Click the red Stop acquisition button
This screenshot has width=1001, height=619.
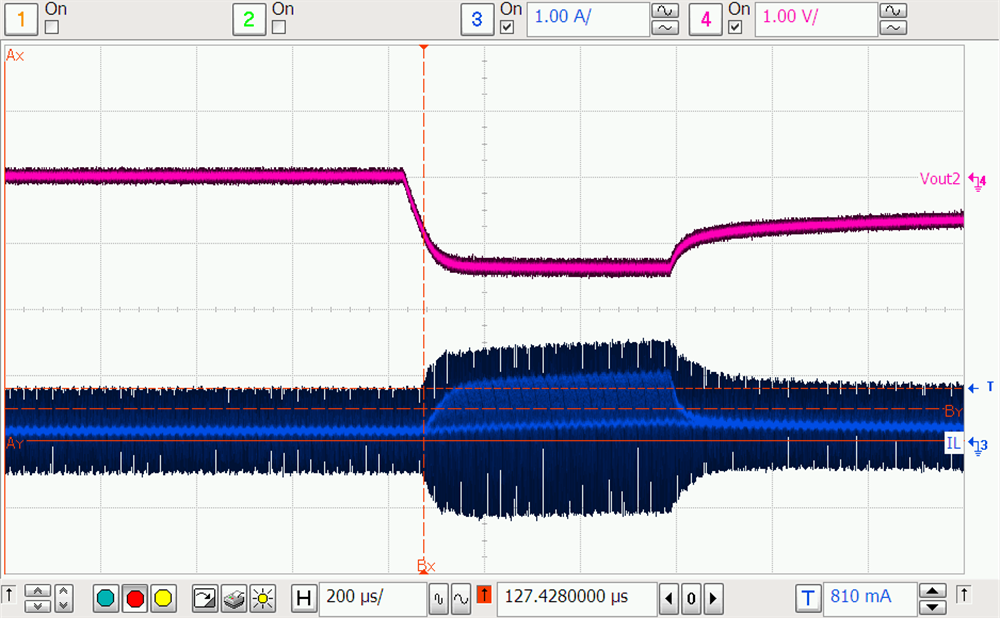pyautogui.click(x=135, y=598)
